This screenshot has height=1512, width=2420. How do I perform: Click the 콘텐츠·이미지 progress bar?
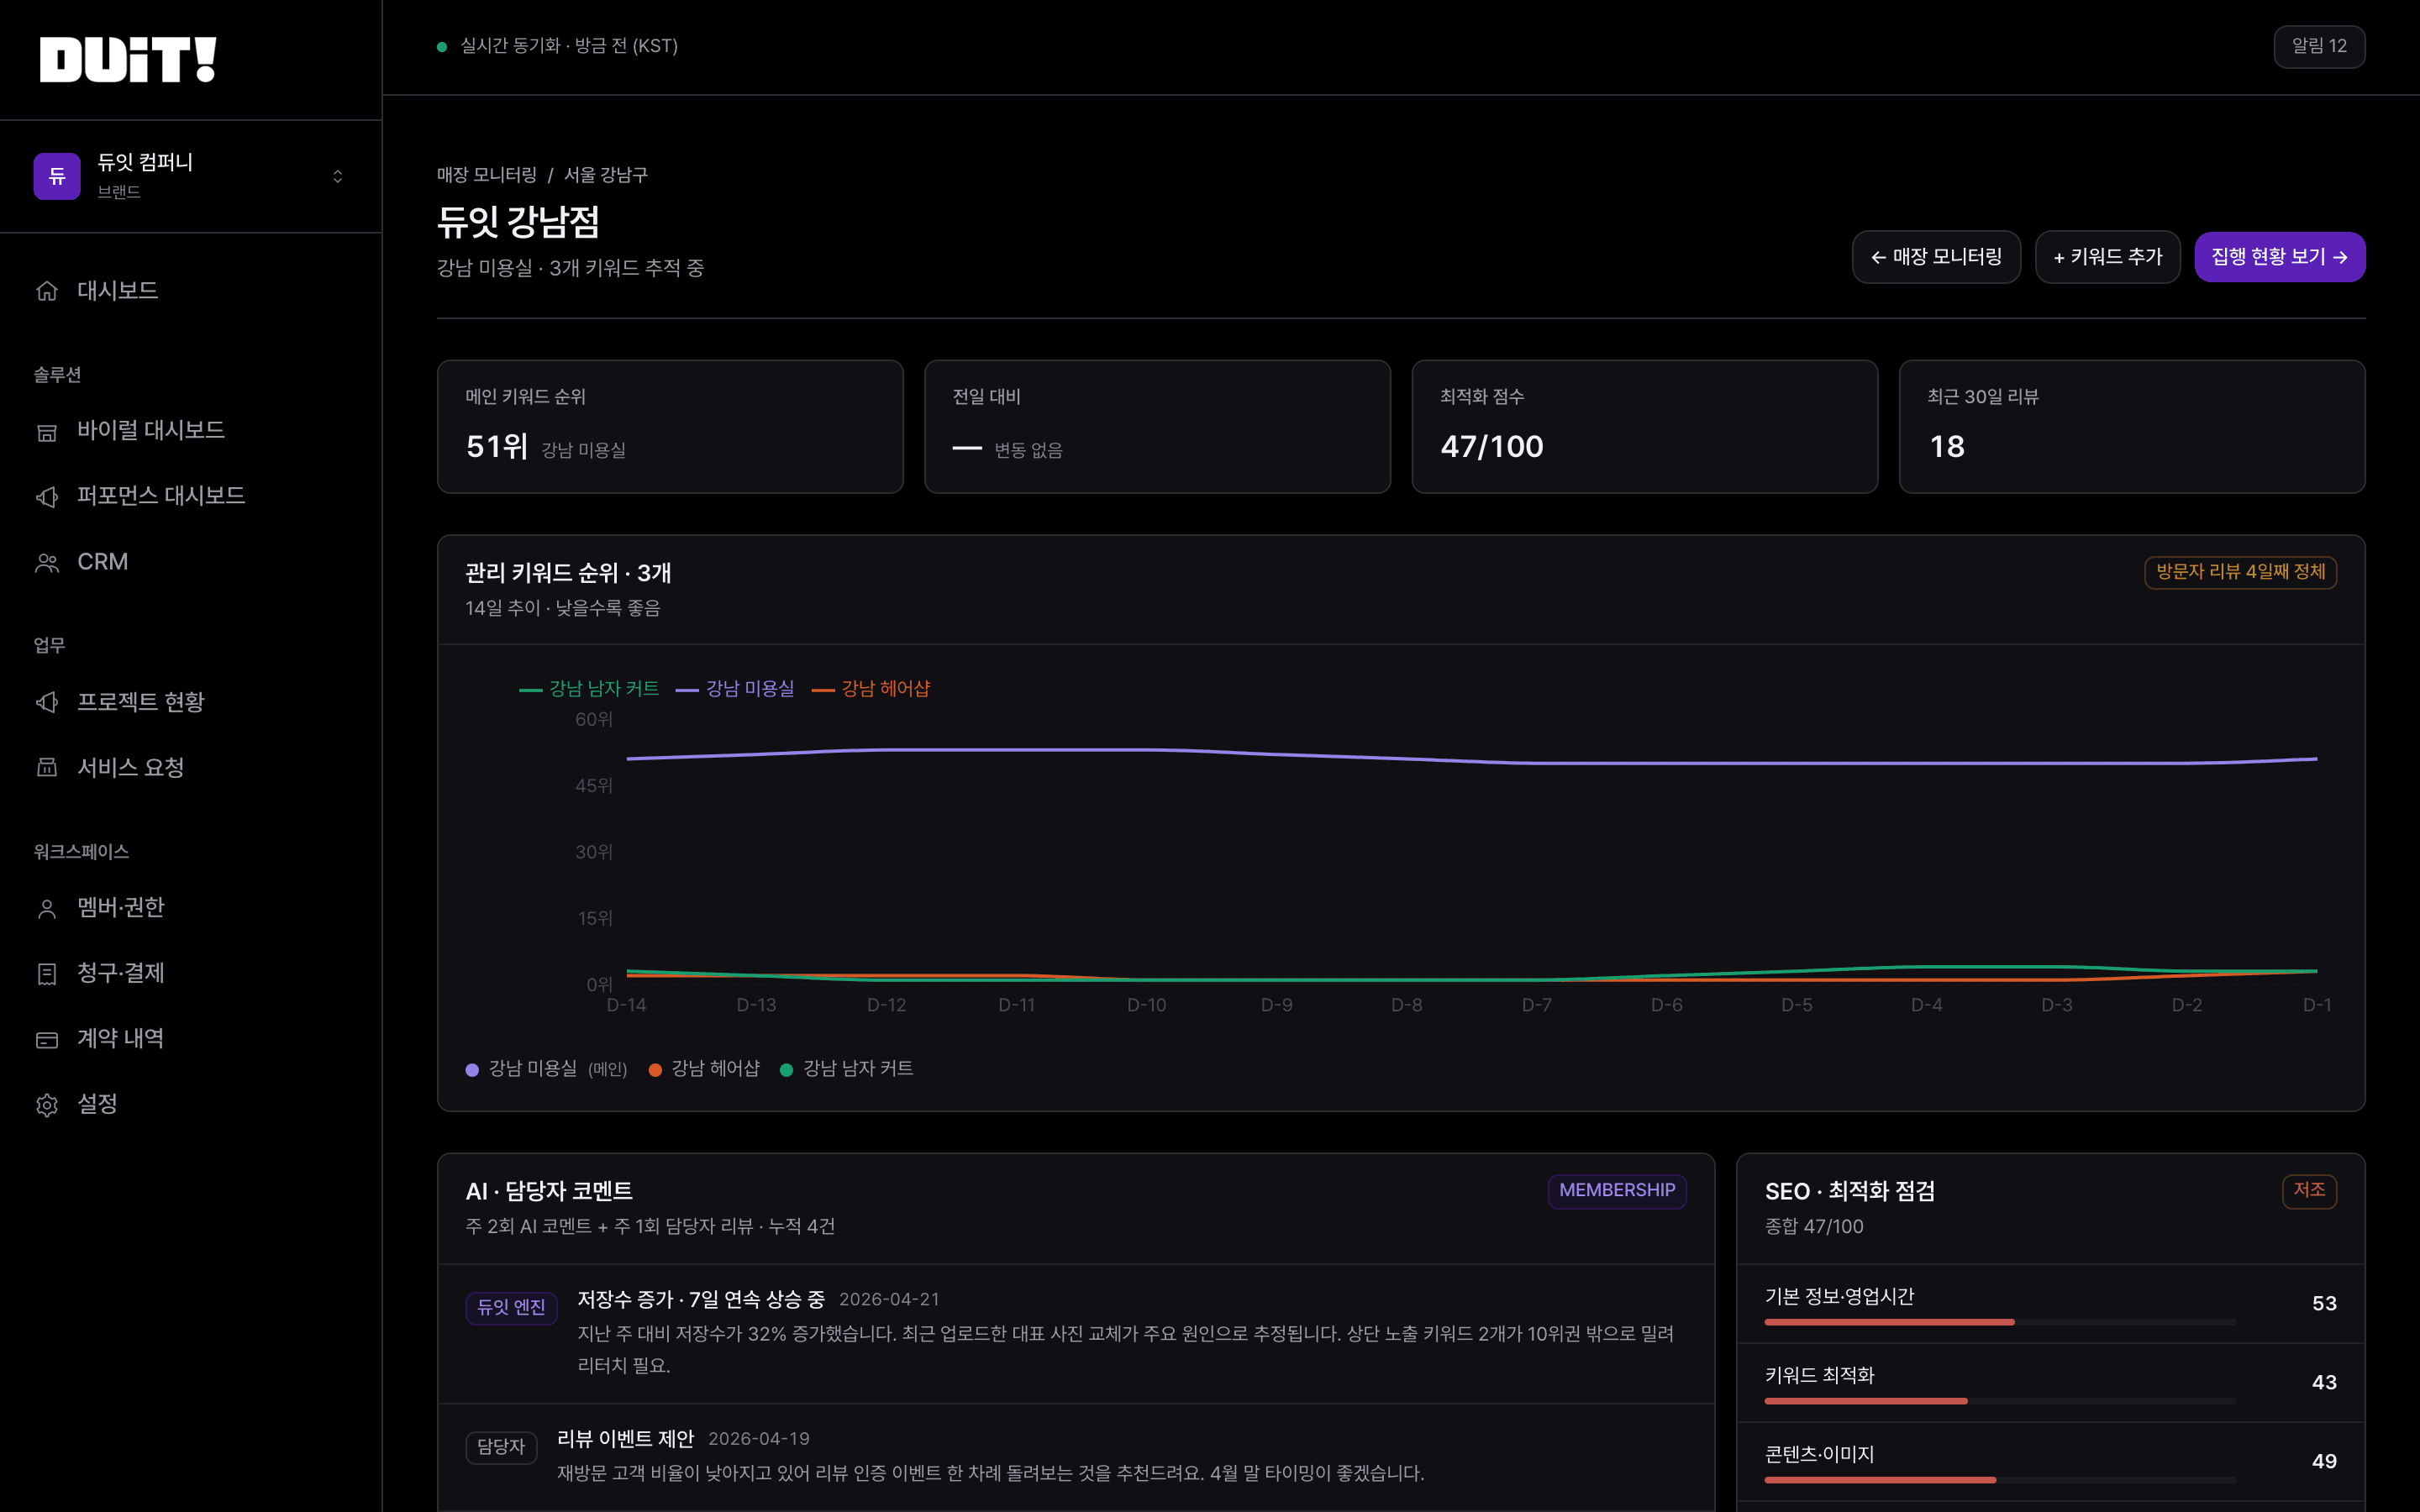[2000, 1480]
